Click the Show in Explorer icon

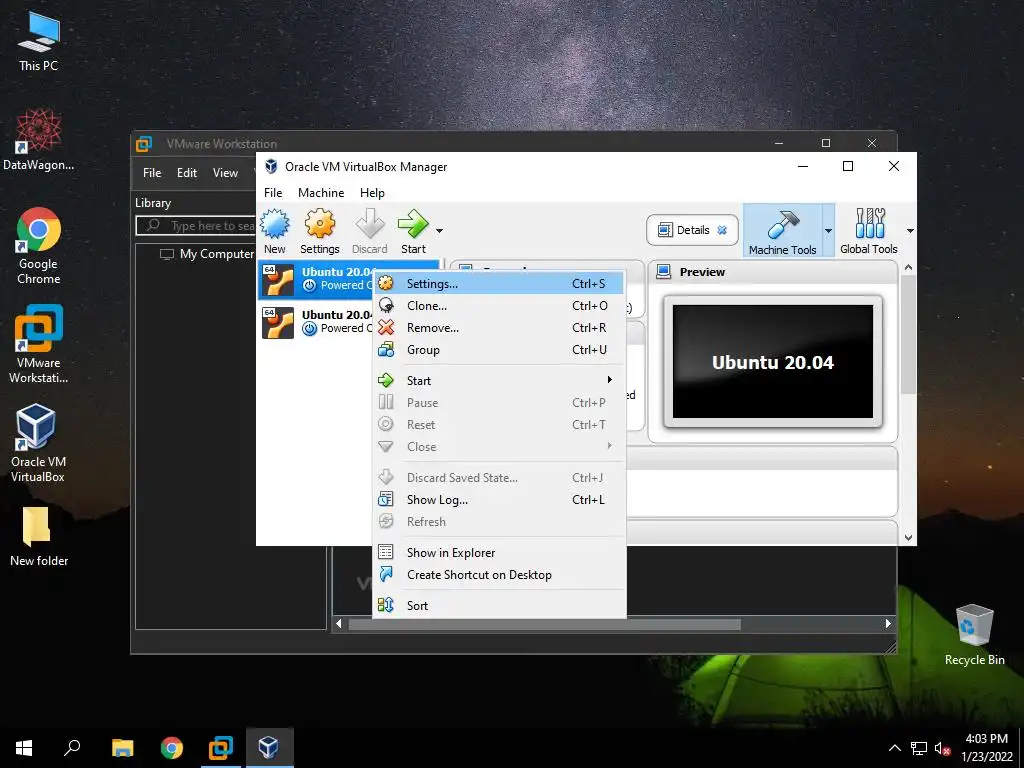pos(386,552)
